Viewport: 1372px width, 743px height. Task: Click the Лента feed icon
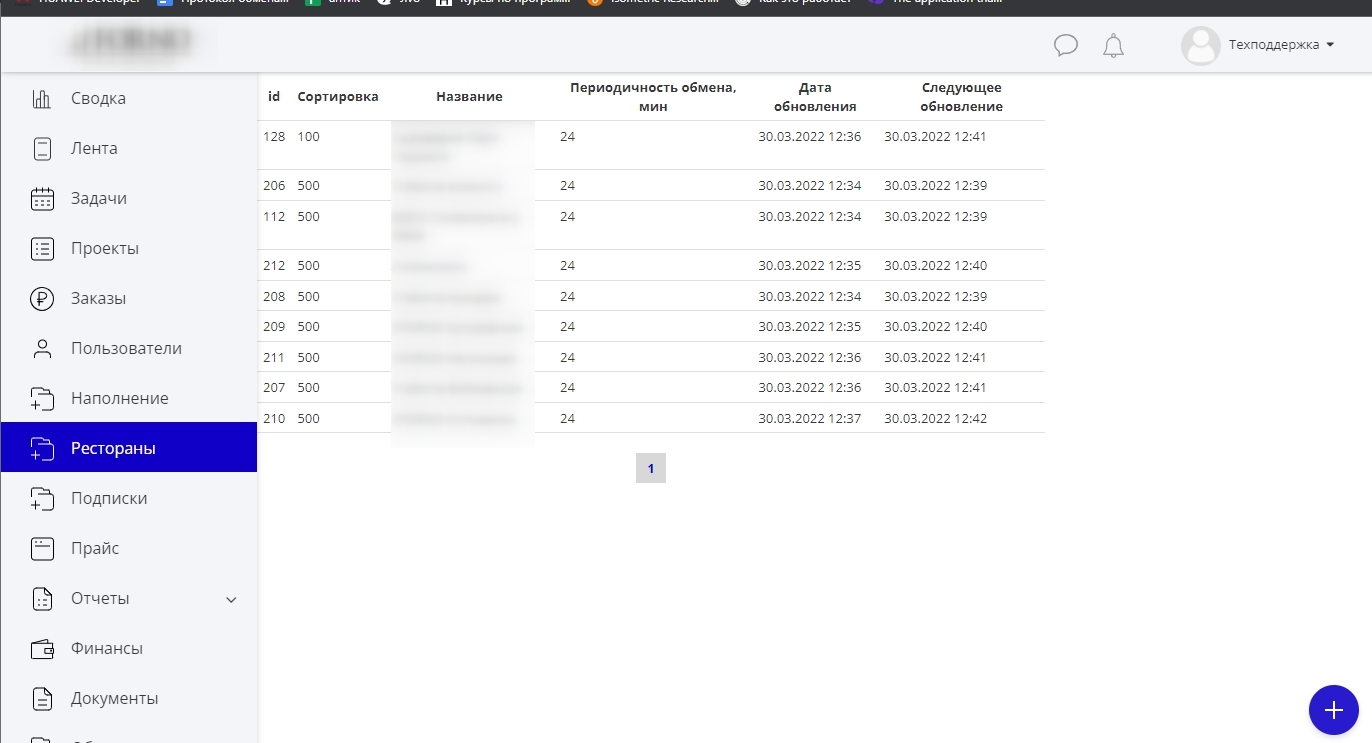coord(42,148)
